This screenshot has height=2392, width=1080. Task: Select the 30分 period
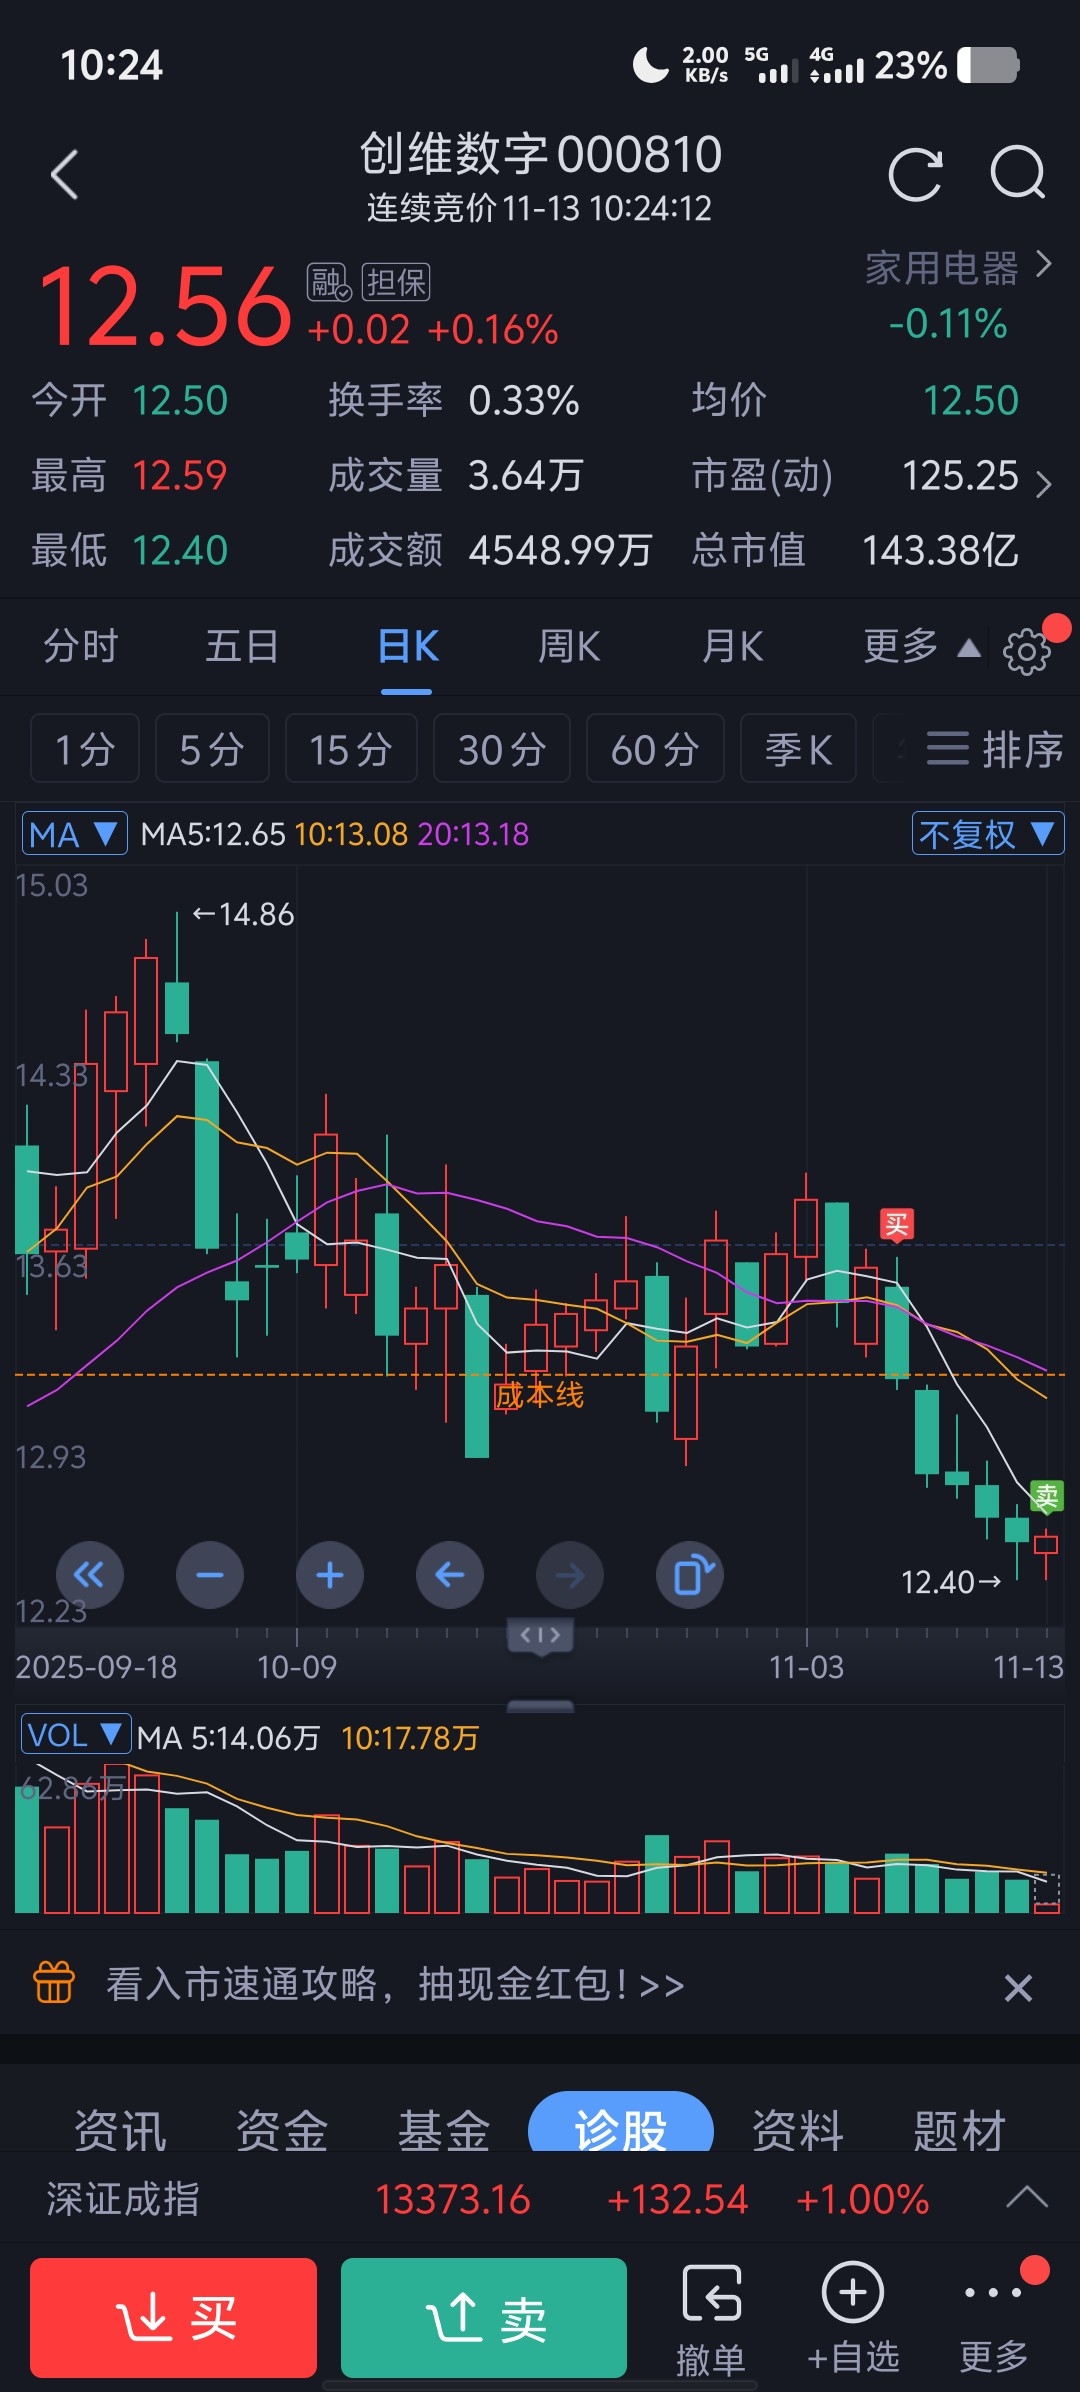click(x=502, y=748)
